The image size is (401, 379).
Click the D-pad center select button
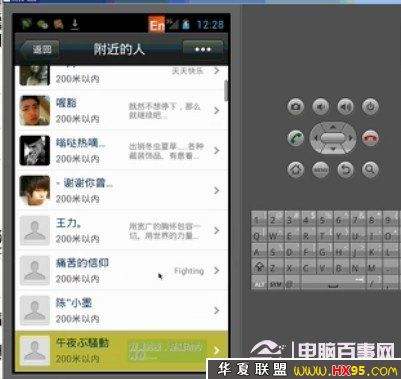coord(333,138)
